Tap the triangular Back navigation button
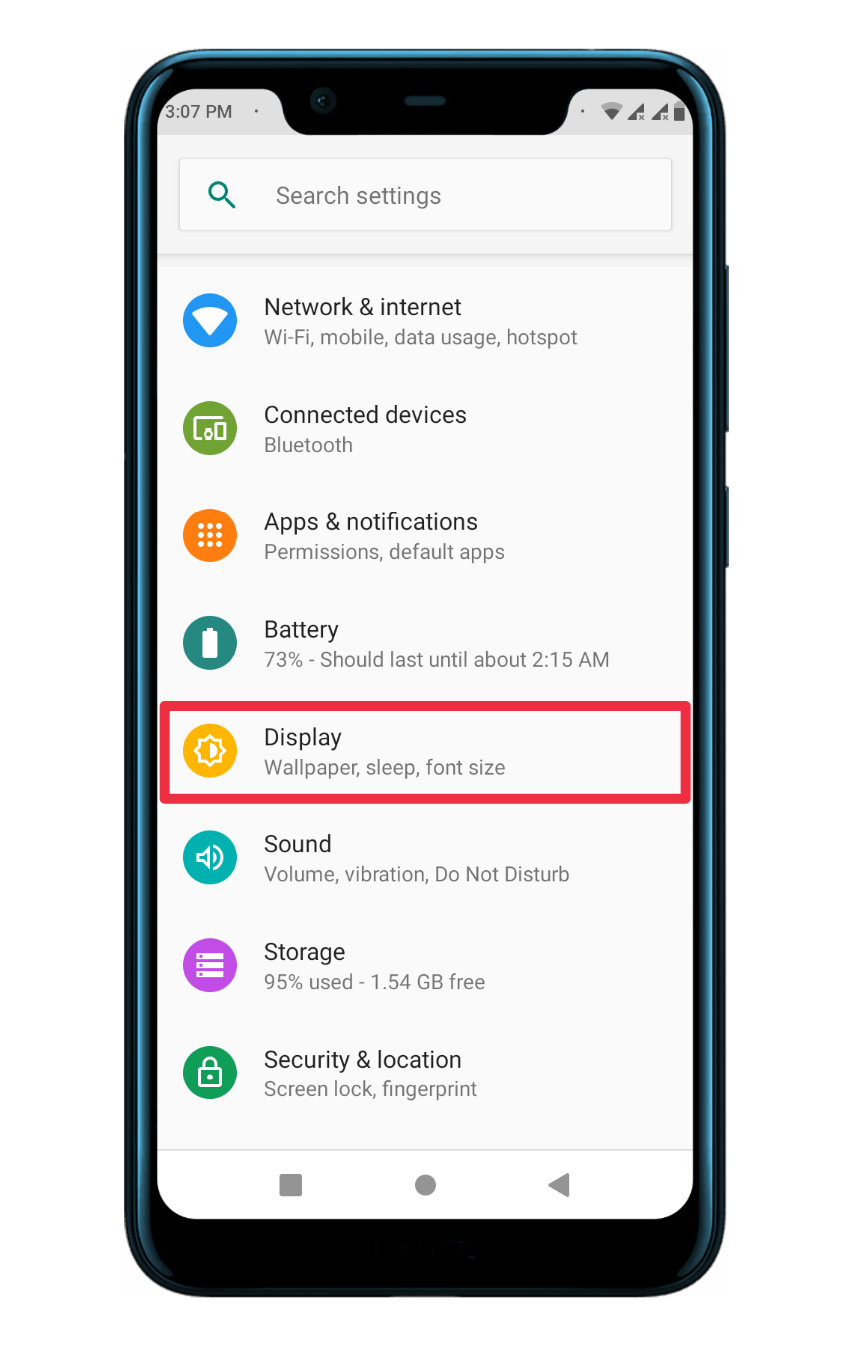Image resolution: width=853 pixels, height=1346 pixels. (559, 1185)
